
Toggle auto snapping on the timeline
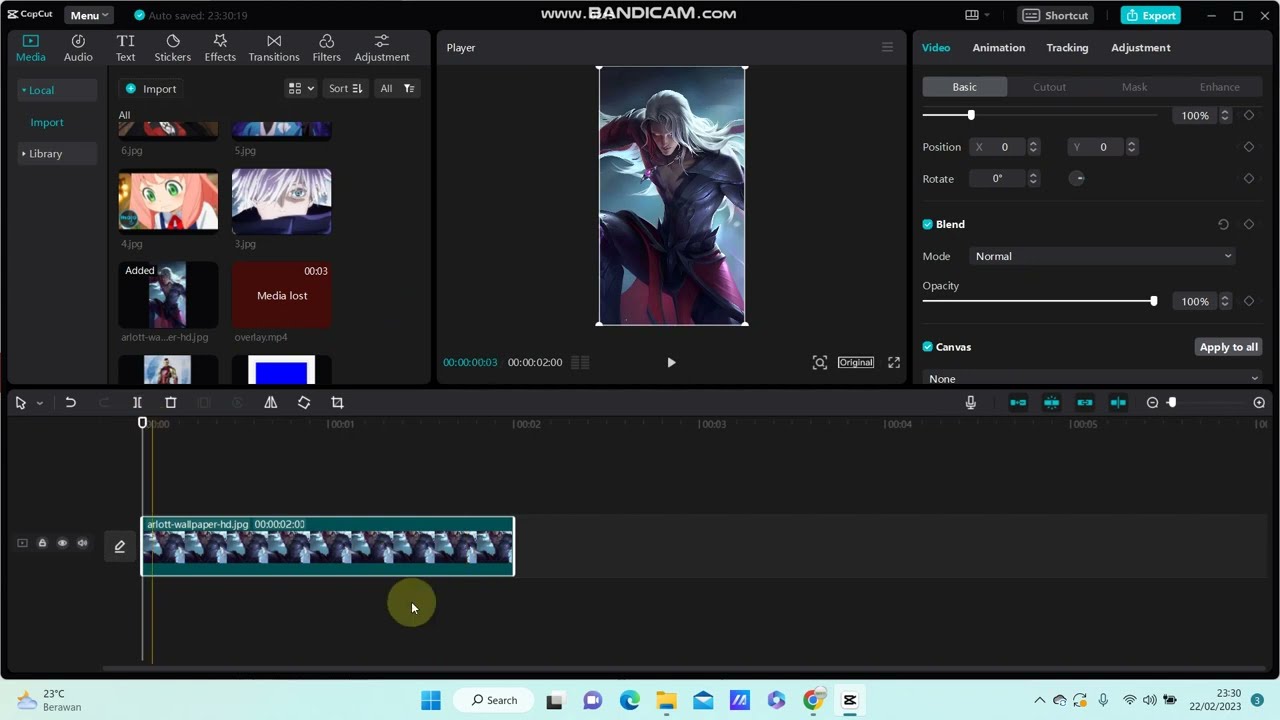pos(1051,402)
